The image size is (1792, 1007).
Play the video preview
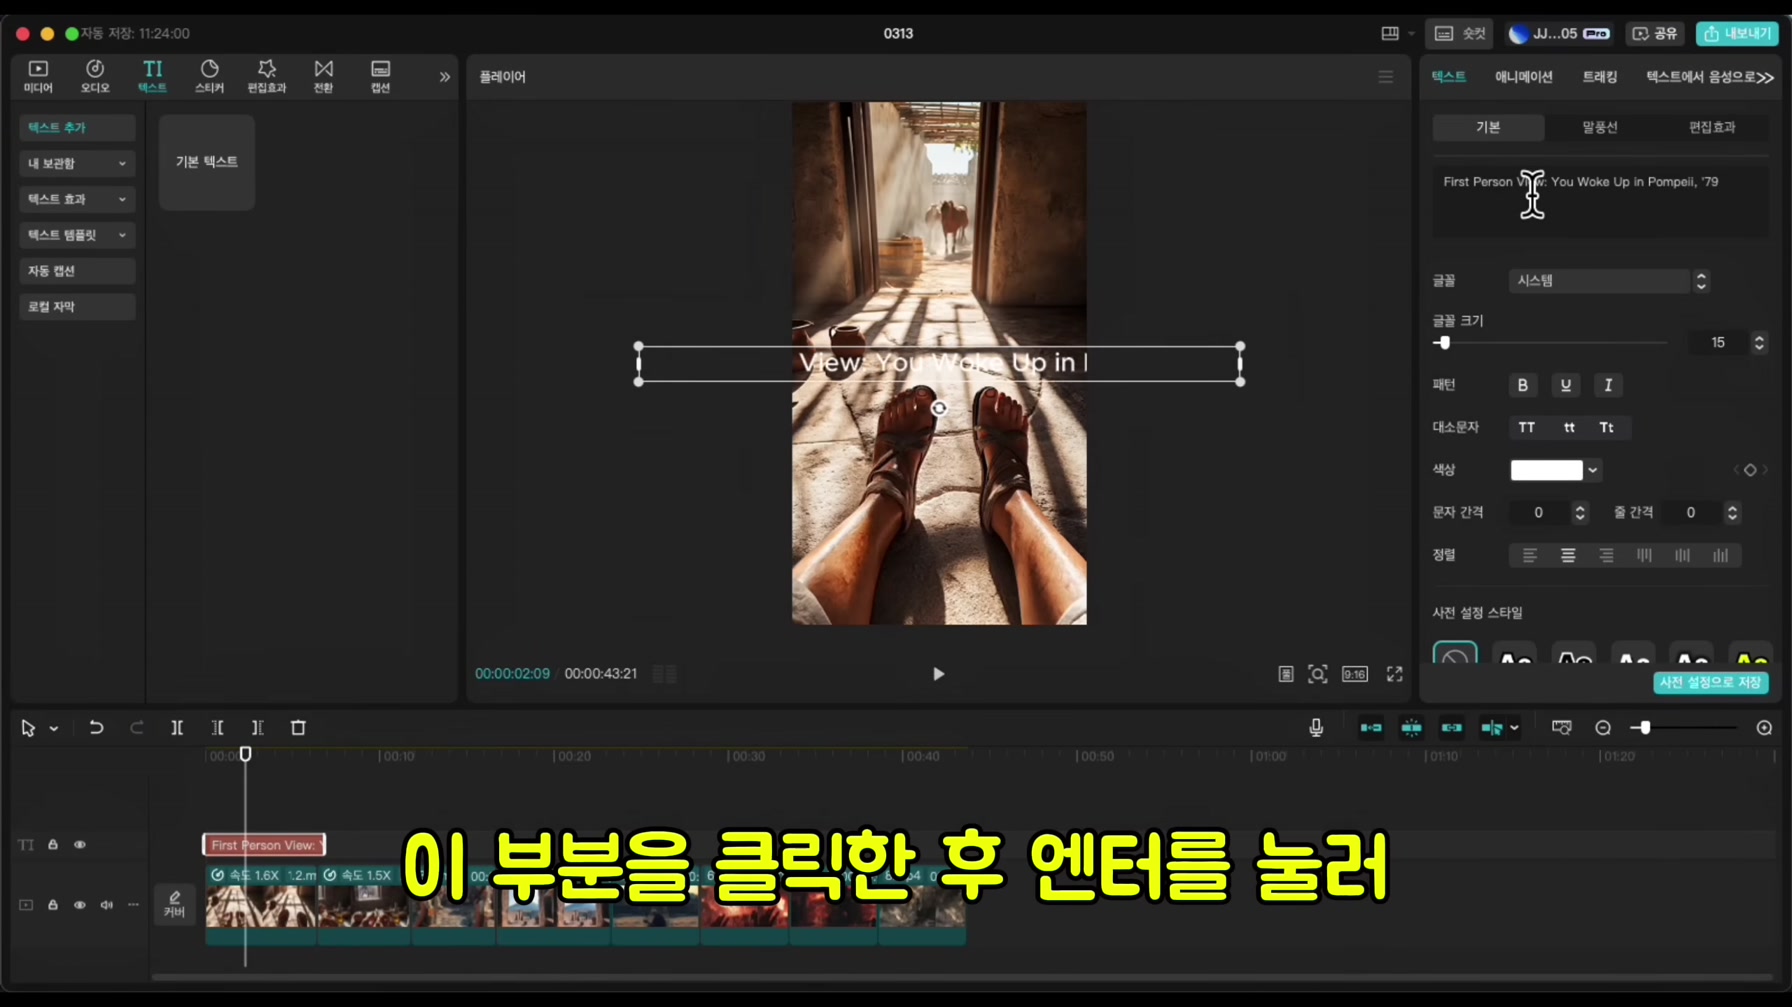coord(938,674)
